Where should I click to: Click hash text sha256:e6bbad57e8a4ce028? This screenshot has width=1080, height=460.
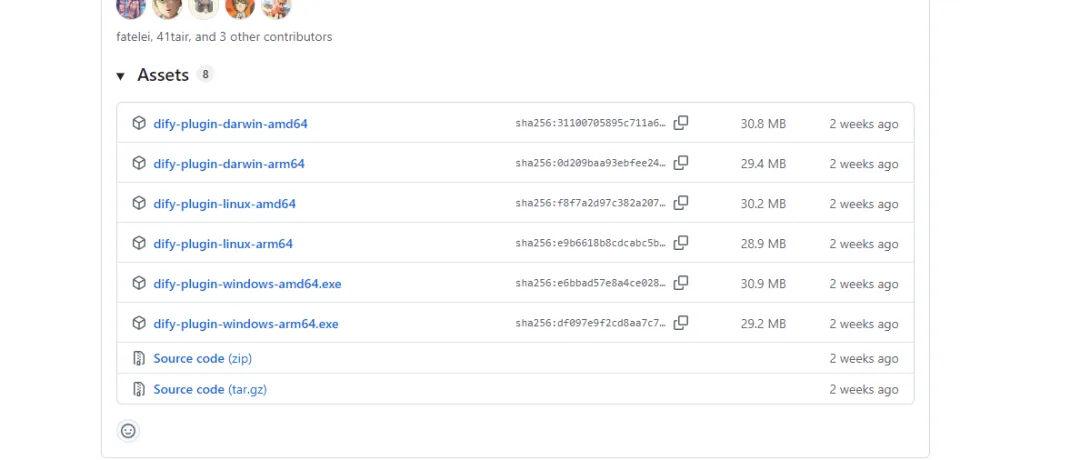591,284
